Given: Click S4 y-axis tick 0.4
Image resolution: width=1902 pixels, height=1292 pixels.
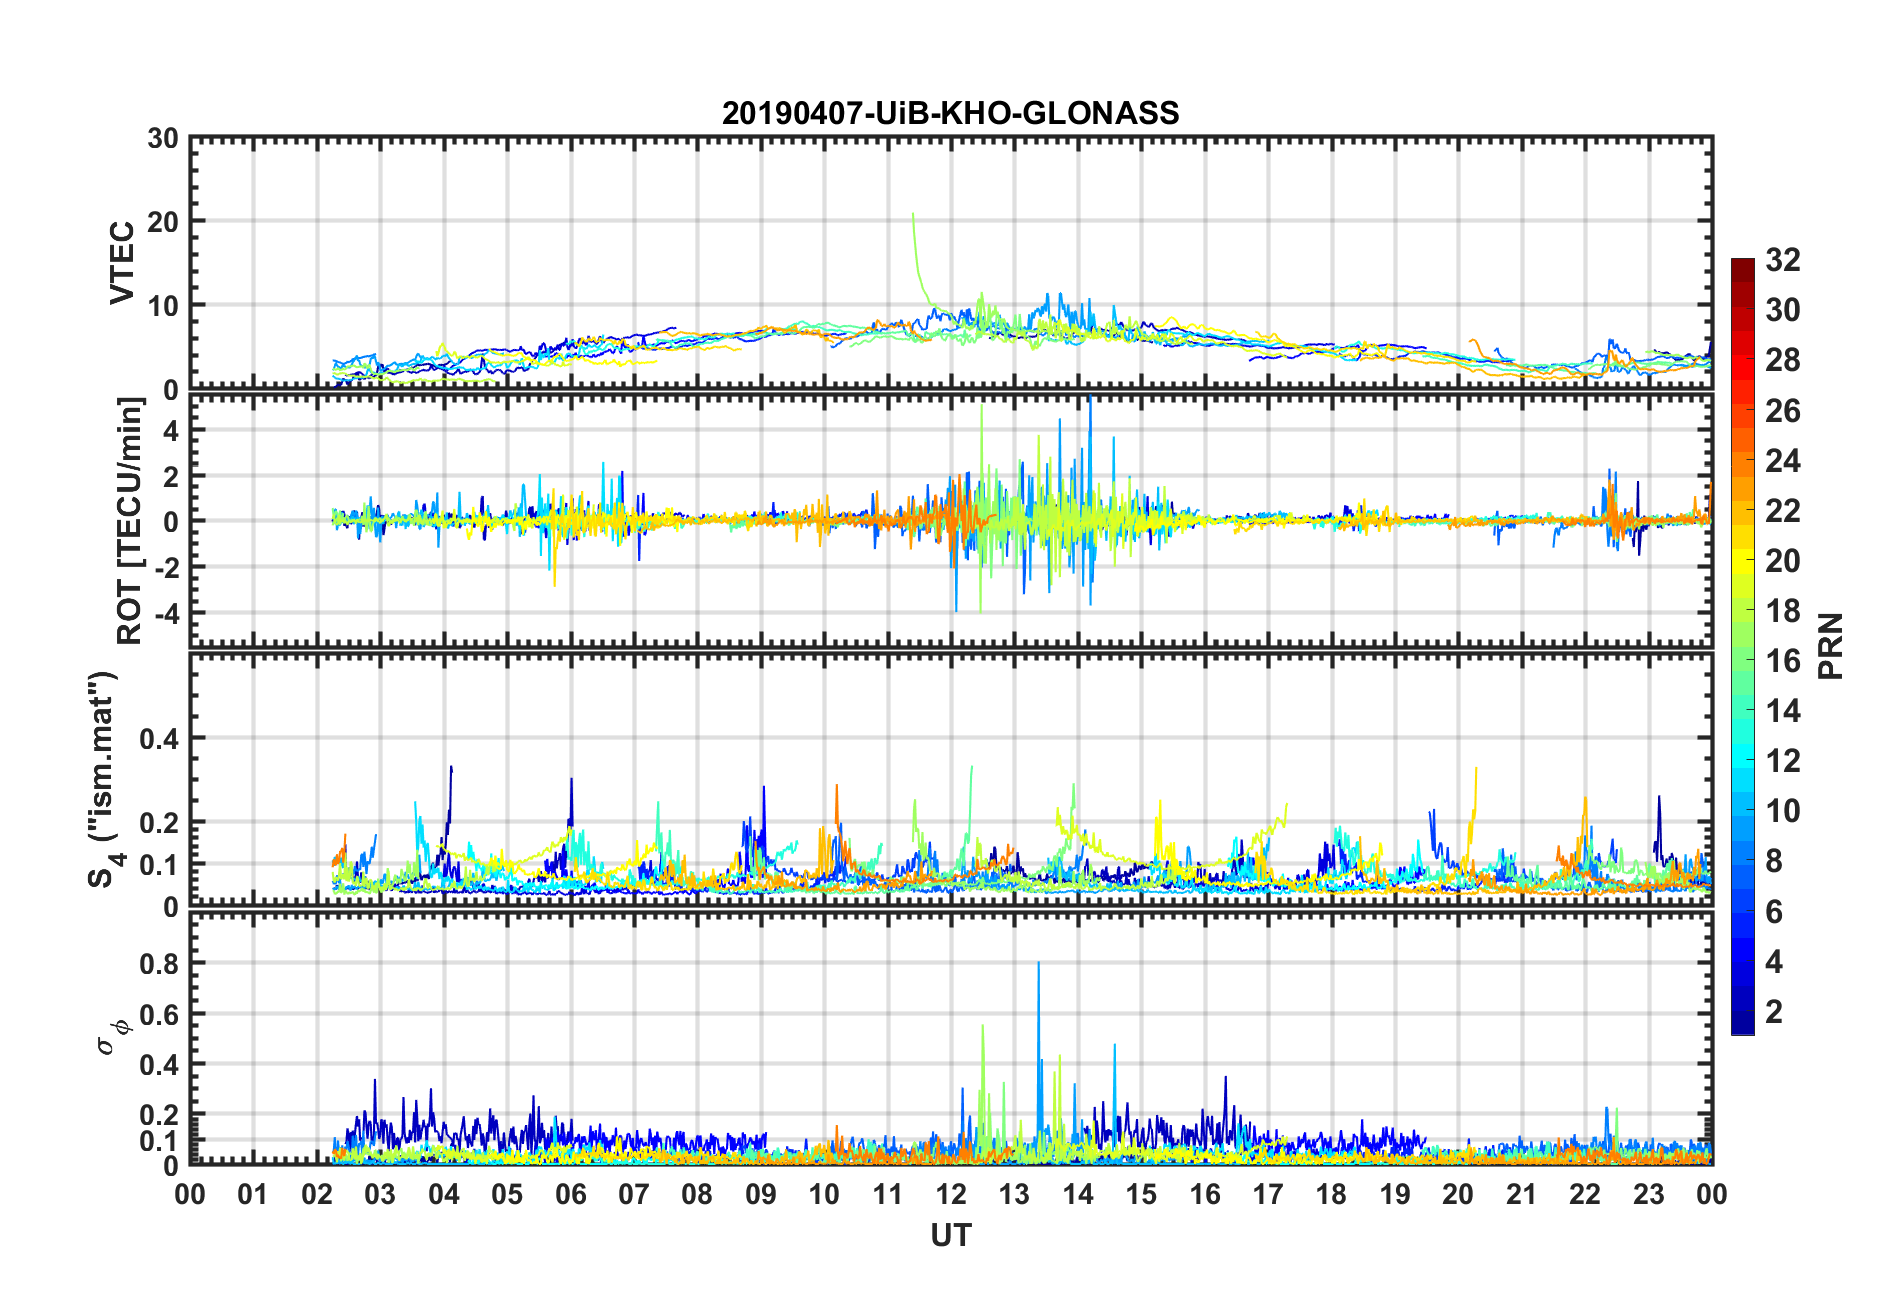Looking at the screenshot, I should (159, 739).
